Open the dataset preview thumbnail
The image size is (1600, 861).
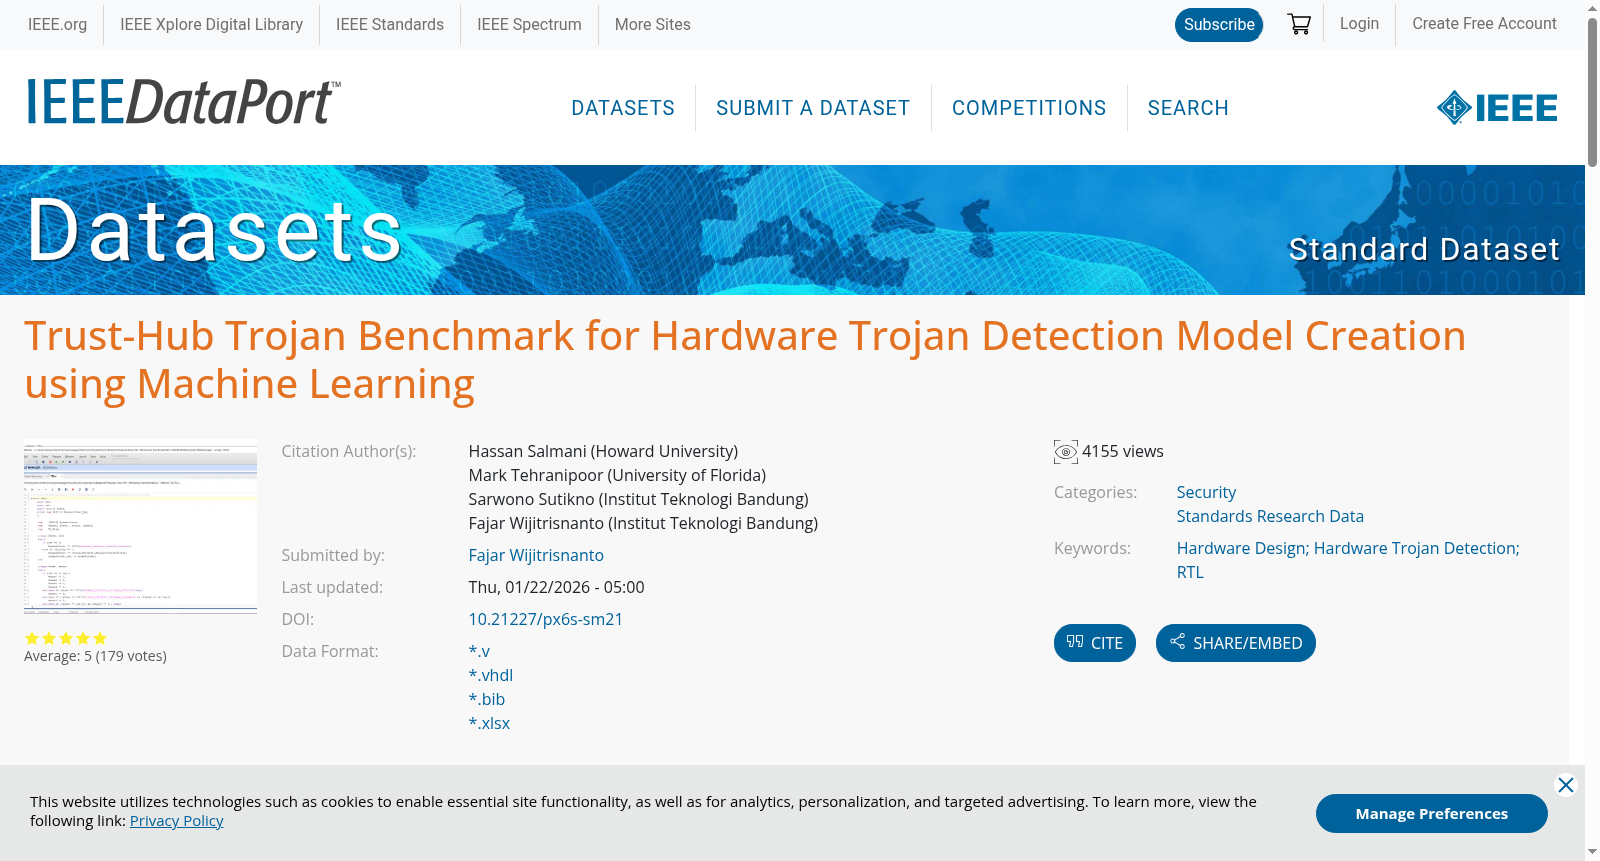[x=140, y=526]
